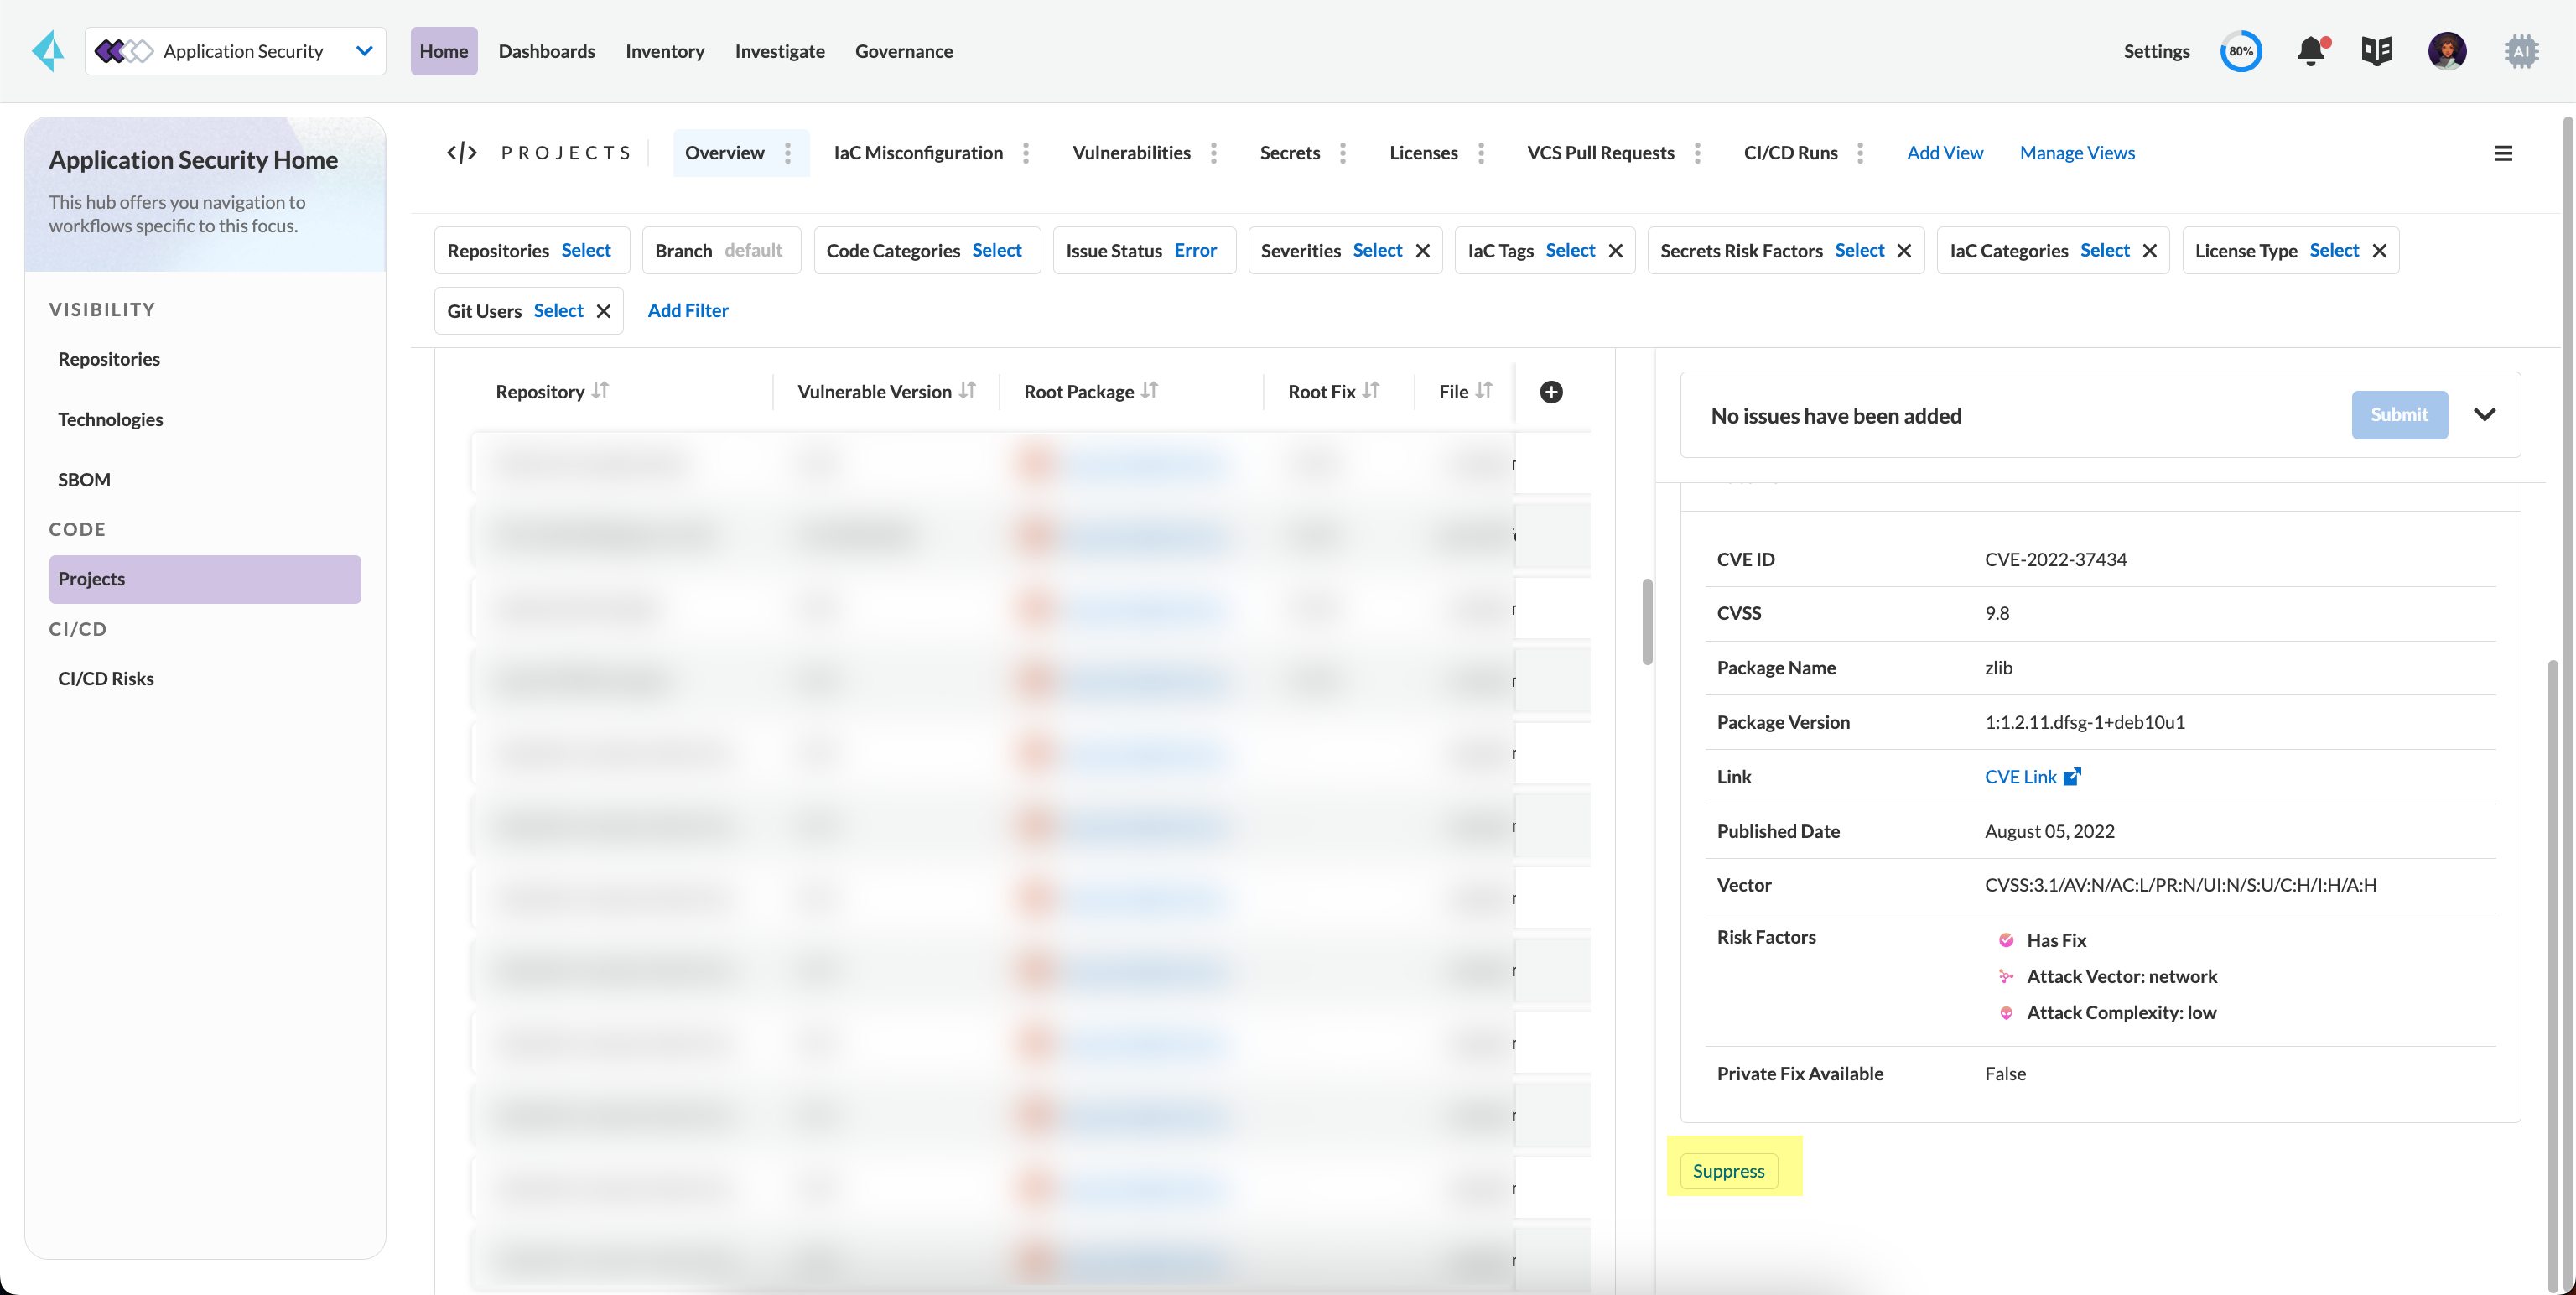
Task: Open Vulnerabilities tab options menu
Action: click(1213, 153)
